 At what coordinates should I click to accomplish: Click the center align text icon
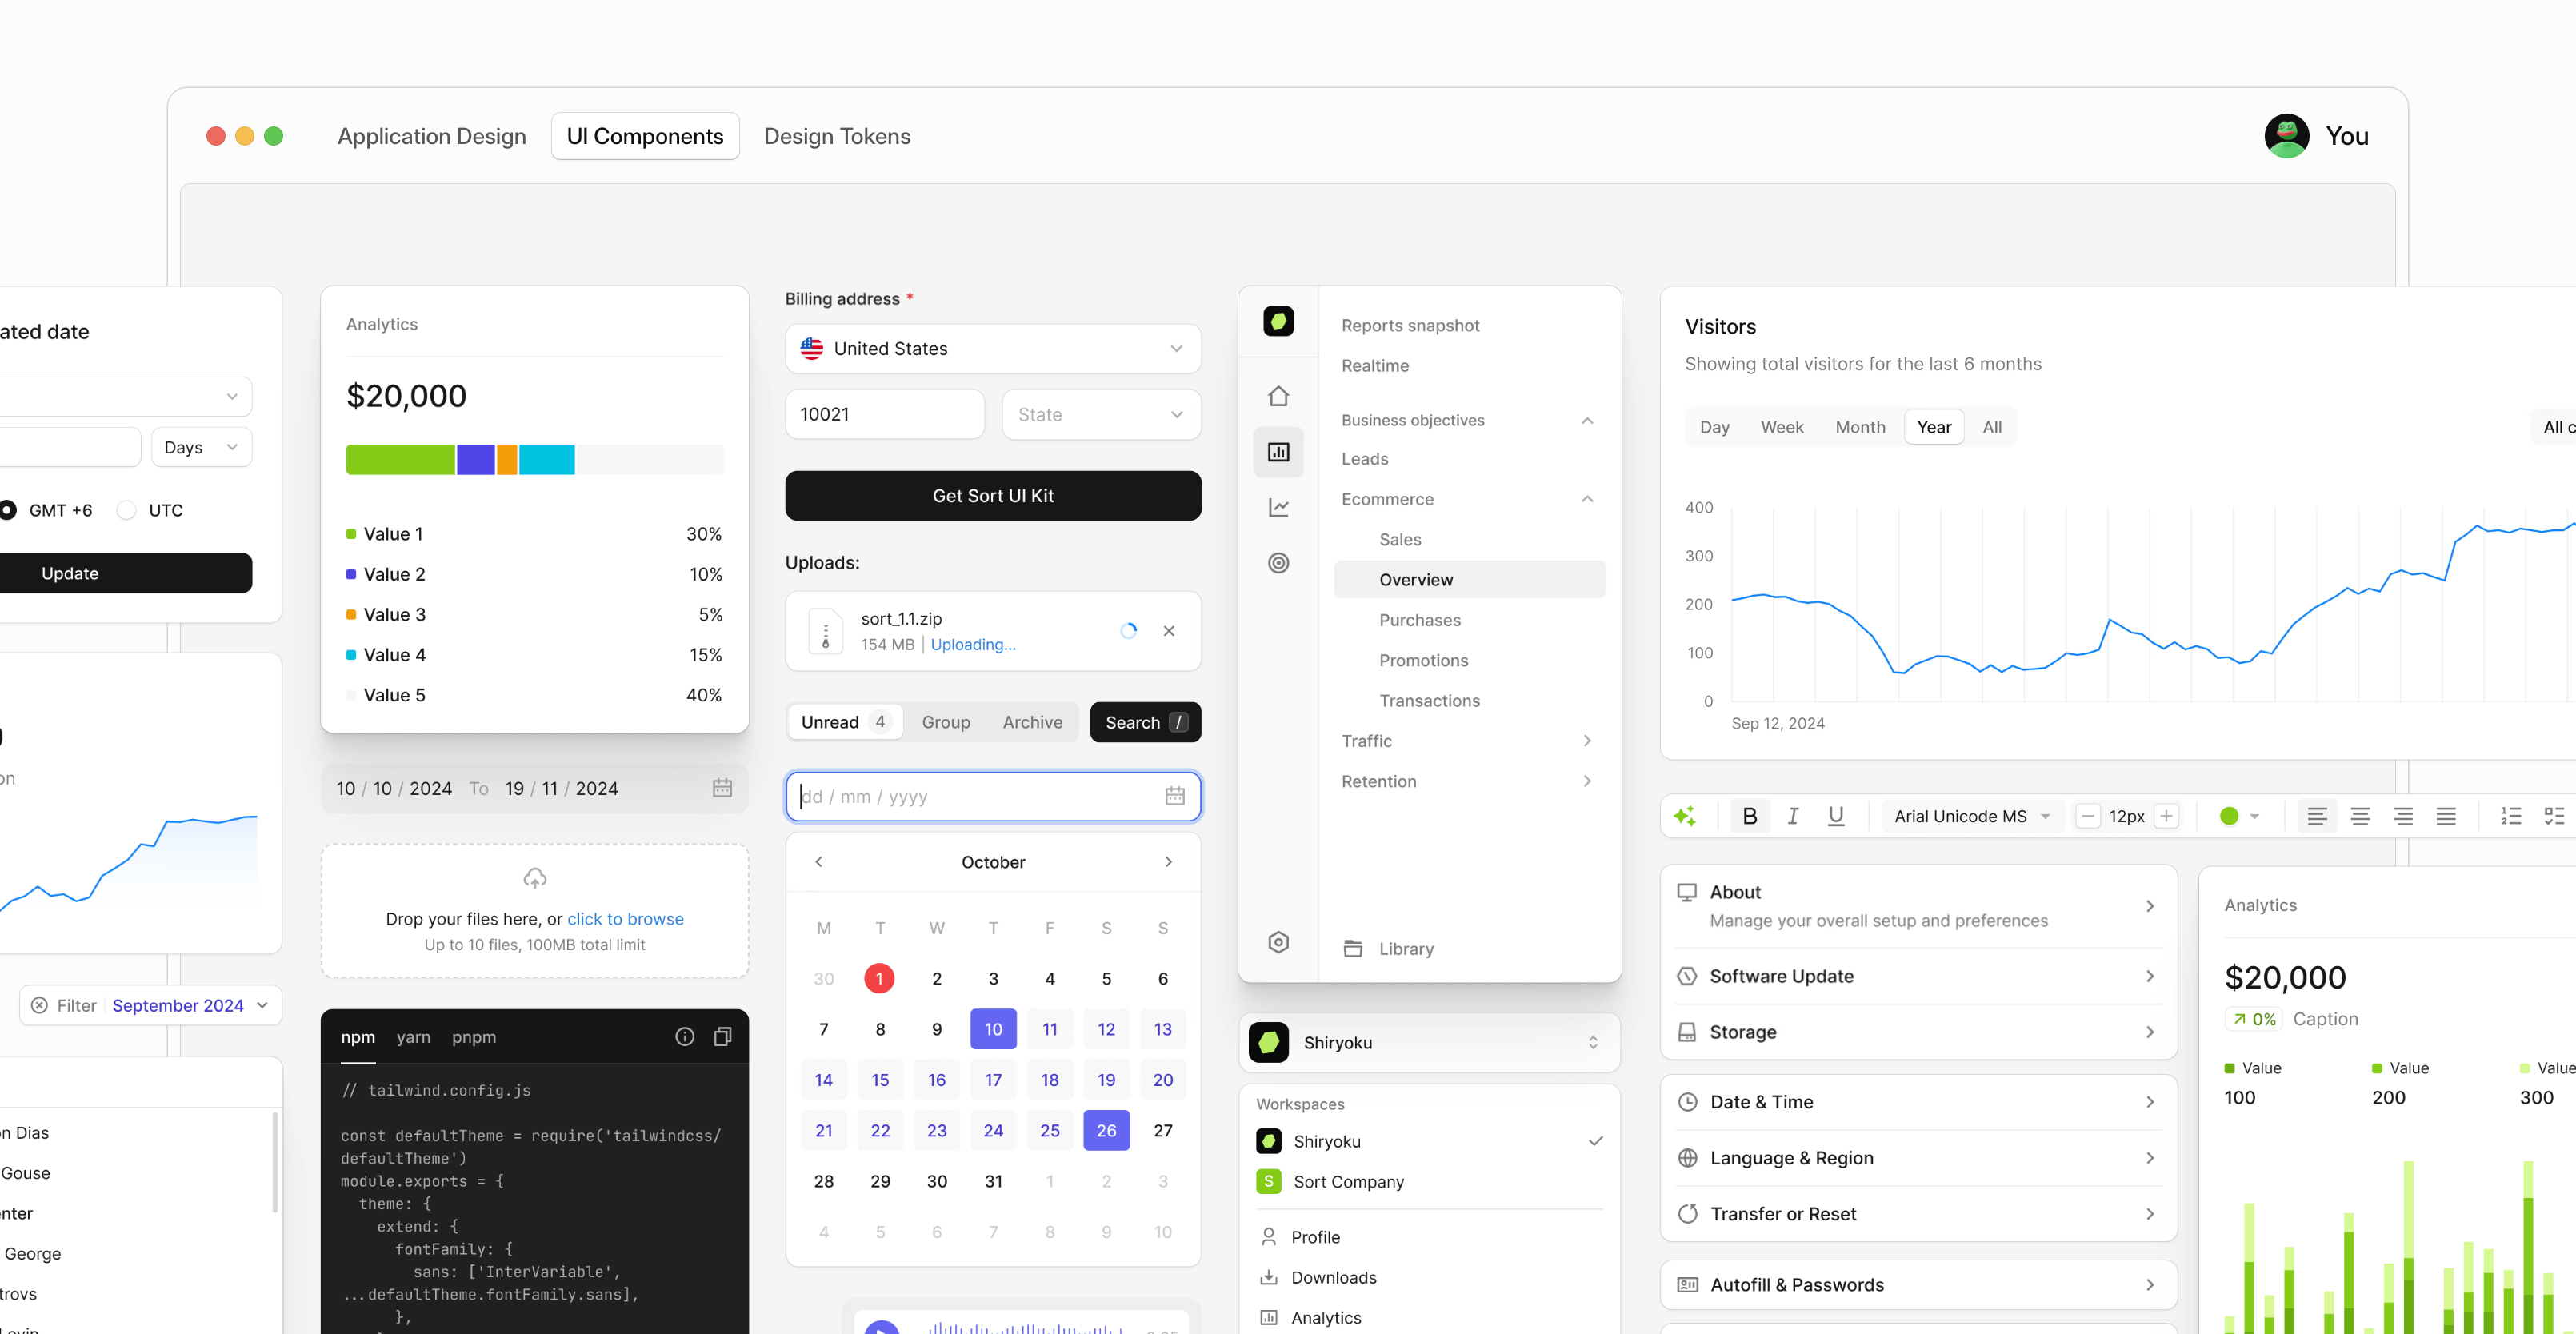(2360, 816)
